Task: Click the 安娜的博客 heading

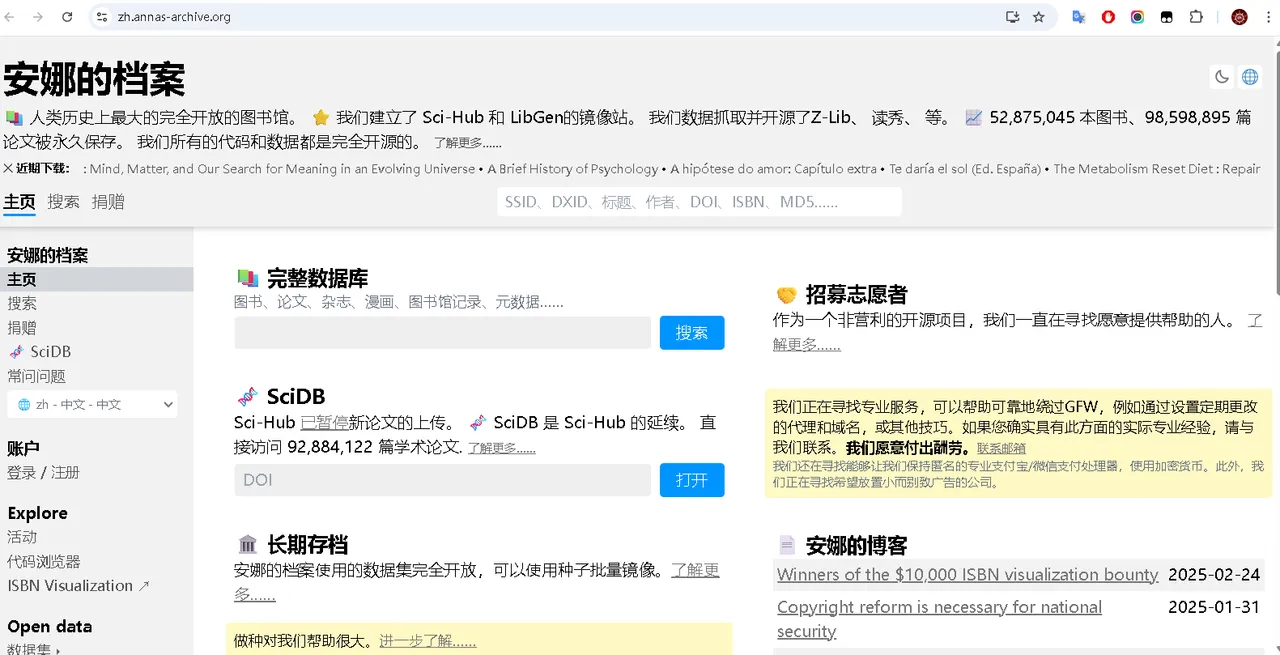Action: pyautogui.click(x=856, y=546)
